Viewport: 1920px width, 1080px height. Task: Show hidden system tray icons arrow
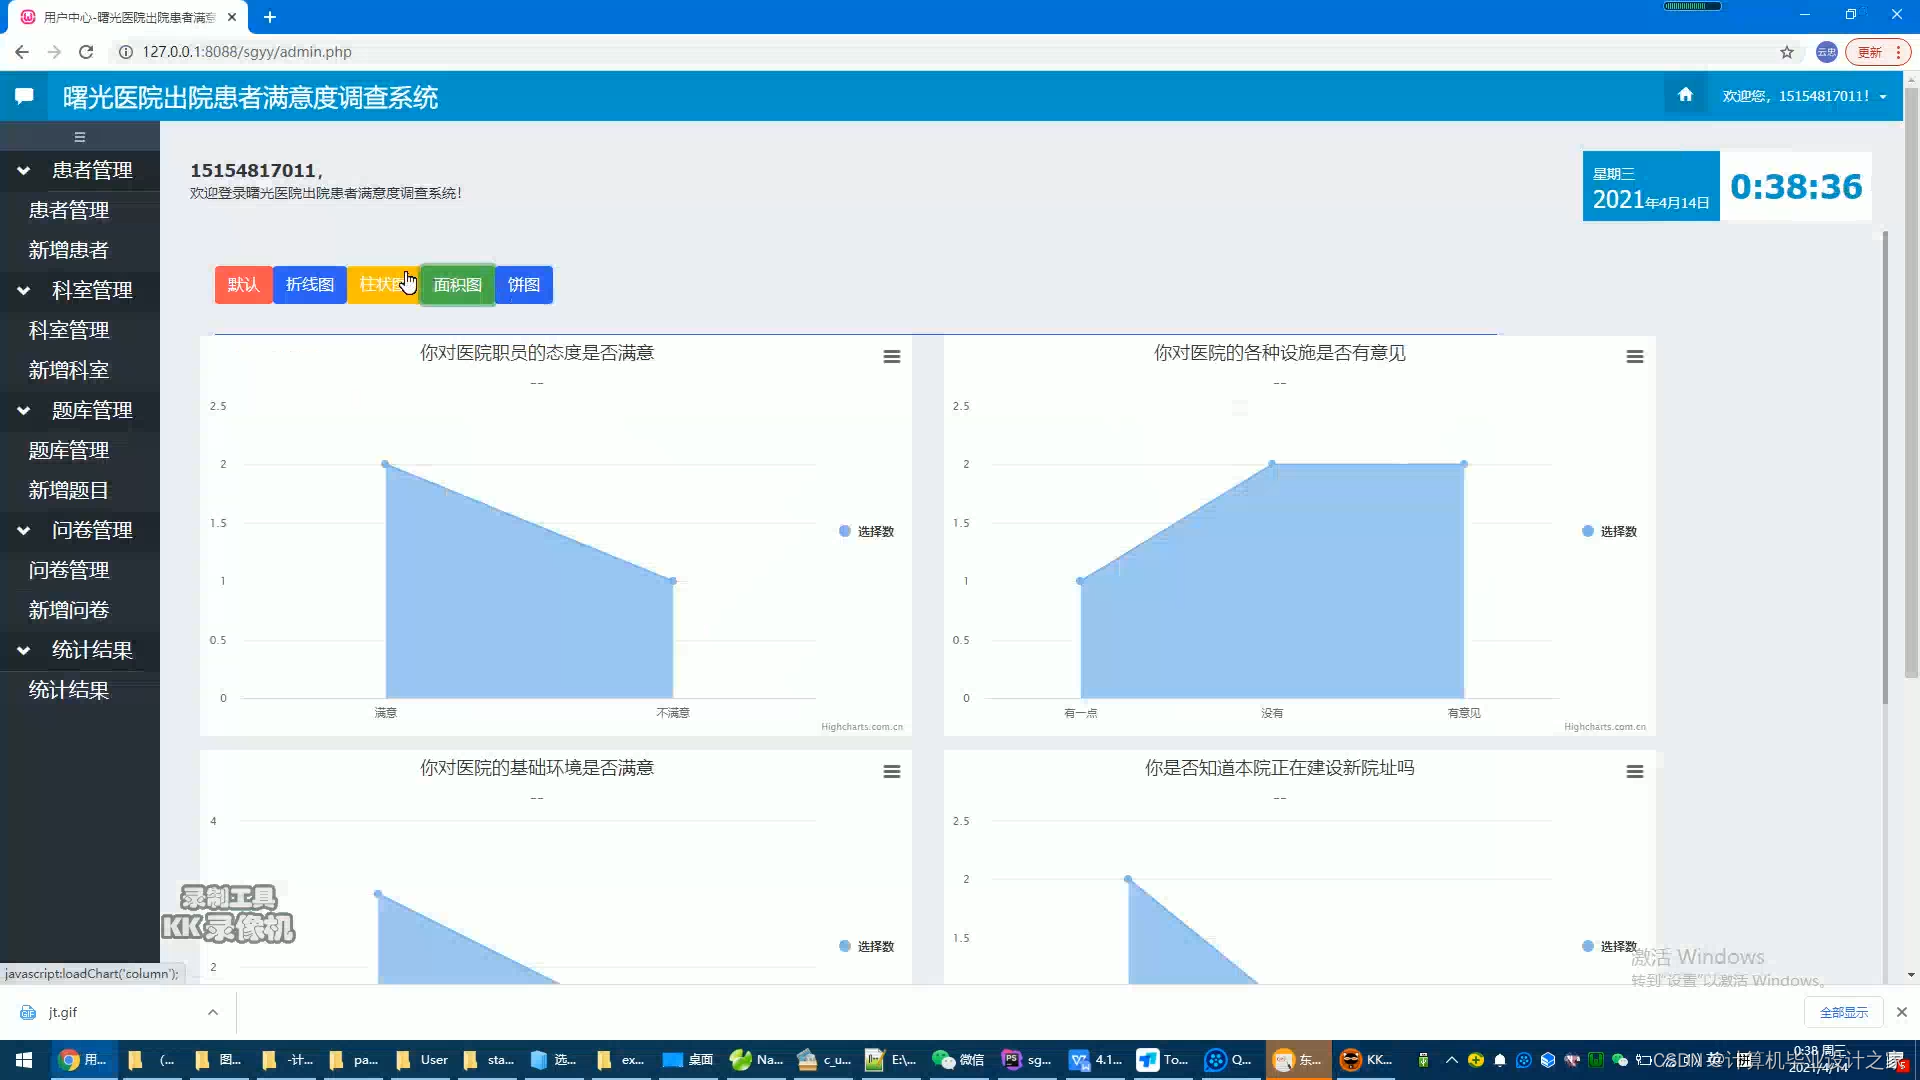pyautogui.click(x=1452, y=1060)
